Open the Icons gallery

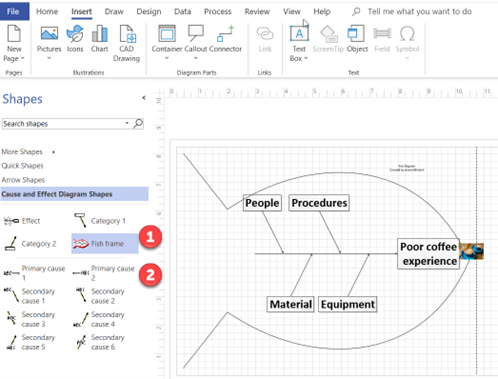pyautogui.click(x=75, y=39)
